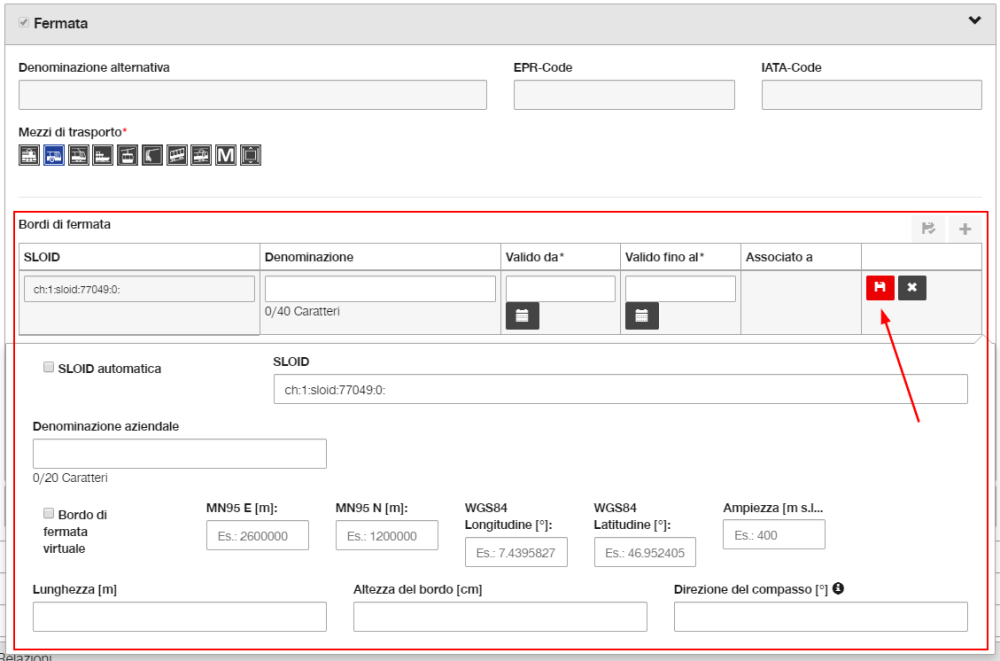Click the Lunghezza [m] field

[180, 617]
